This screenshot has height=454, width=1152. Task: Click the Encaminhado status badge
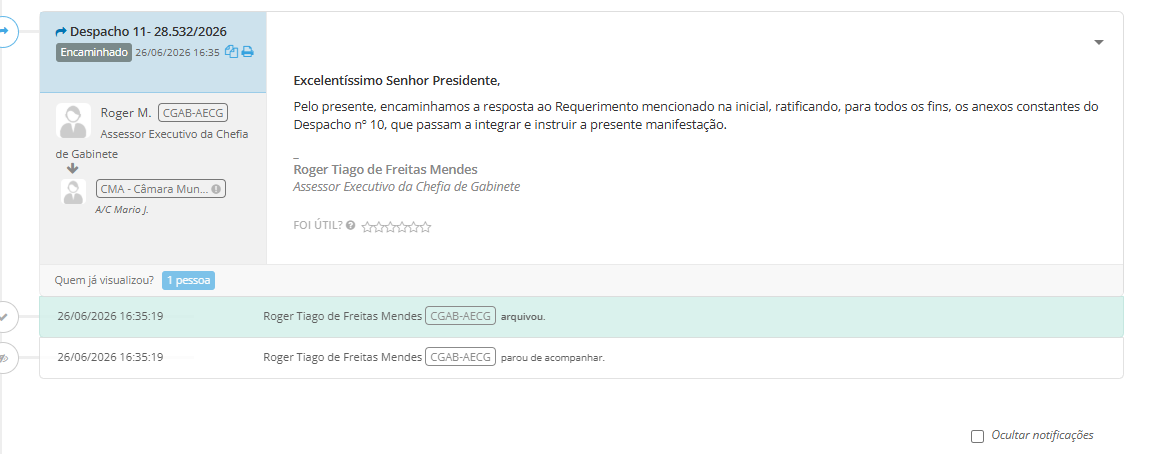click(94, 52)
